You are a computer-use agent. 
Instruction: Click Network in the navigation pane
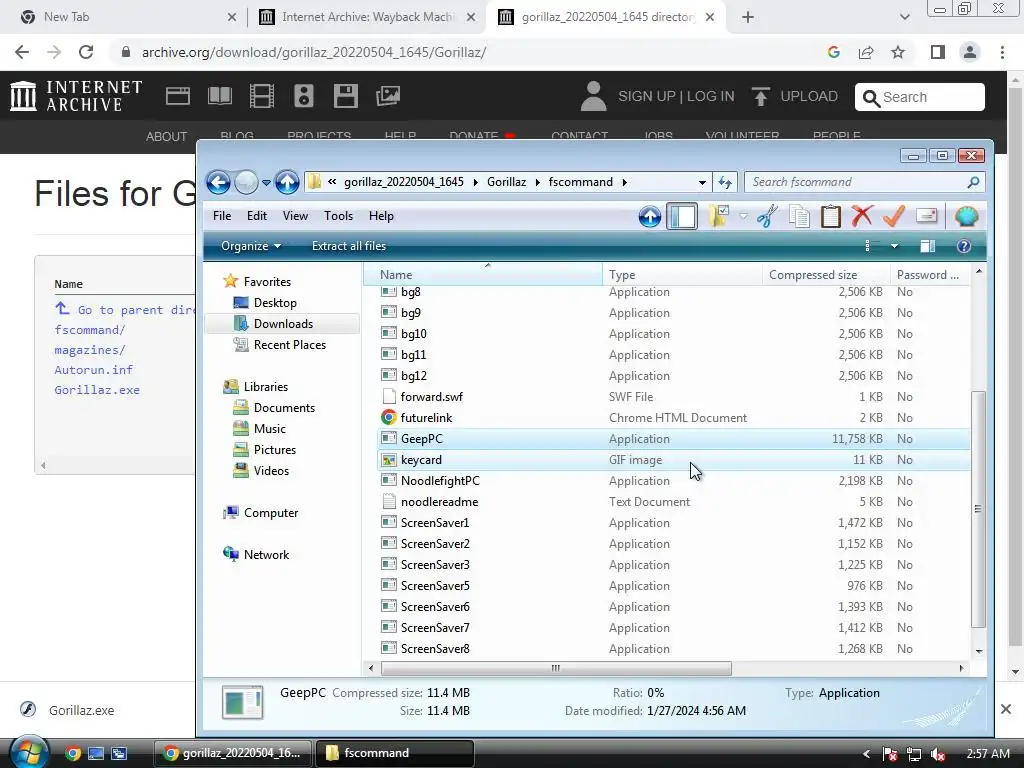(266, 555)
